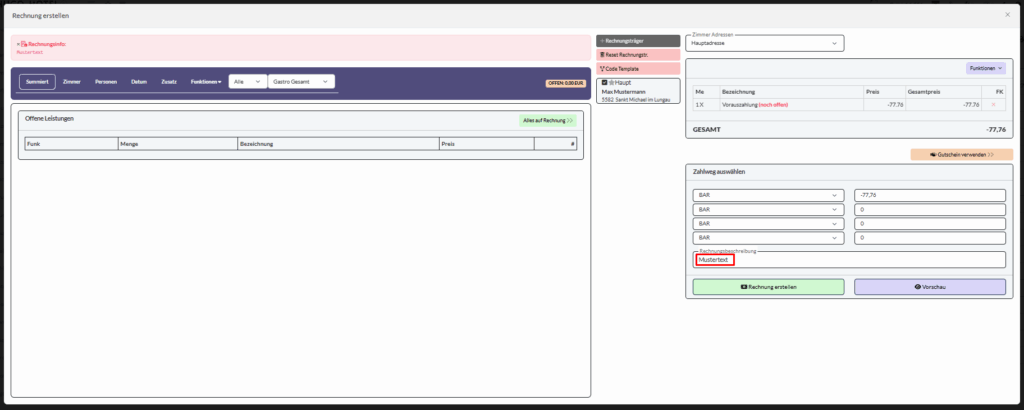Click the Rechnungsbeschreibung text field

click(x=848, y=259)
